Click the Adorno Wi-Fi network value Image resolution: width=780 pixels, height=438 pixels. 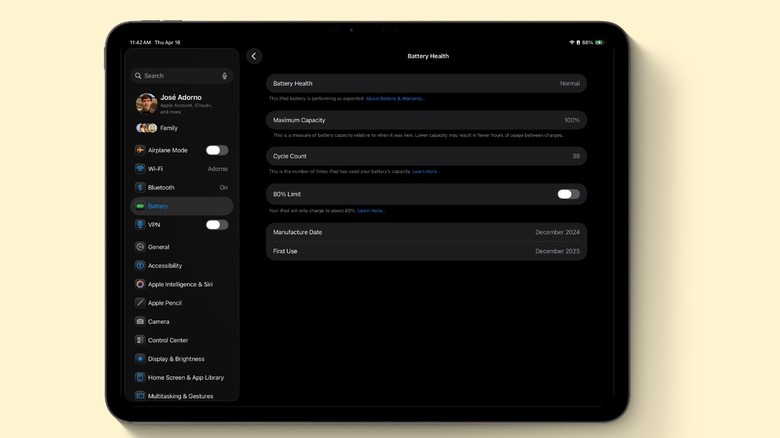[x=217, y=169]
